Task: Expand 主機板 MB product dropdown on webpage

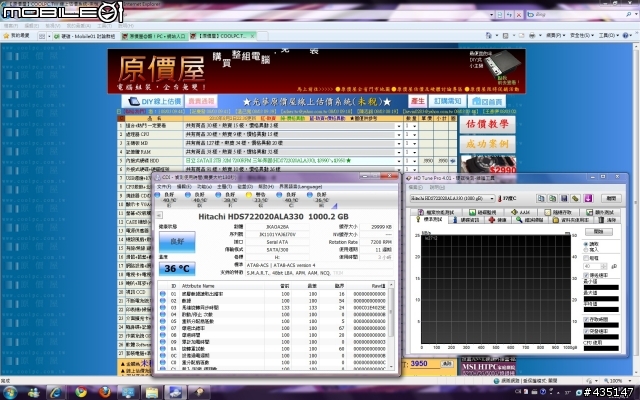Action: (399, 143)
